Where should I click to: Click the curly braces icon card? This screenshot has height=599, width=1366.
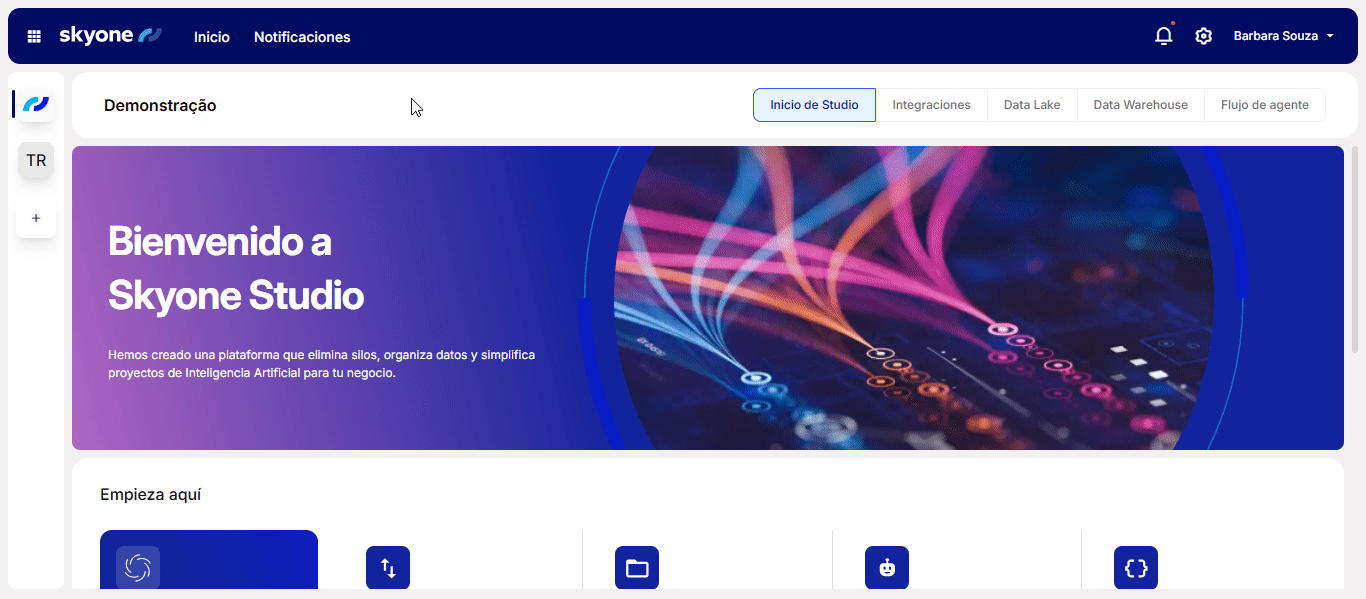point(1136,568)
